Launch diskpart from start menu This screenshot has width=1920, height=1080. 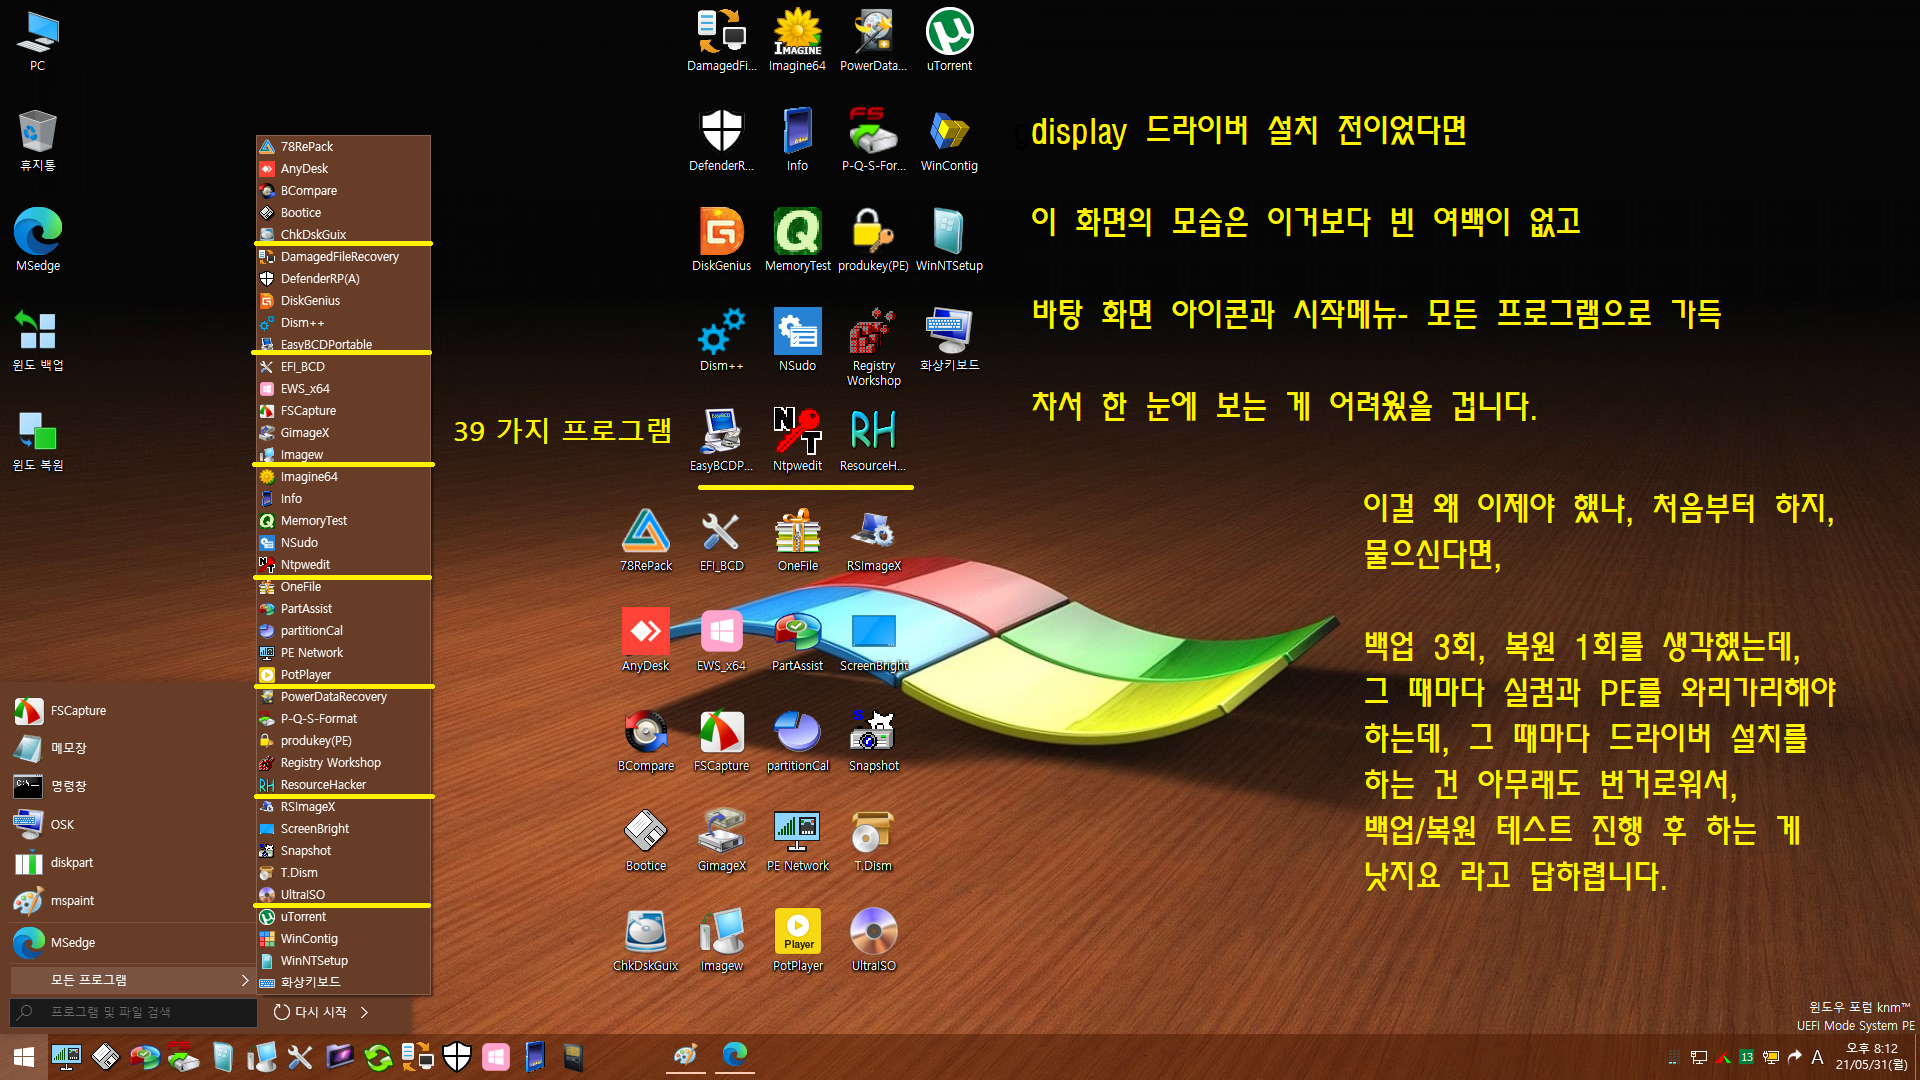click(130, 862)
